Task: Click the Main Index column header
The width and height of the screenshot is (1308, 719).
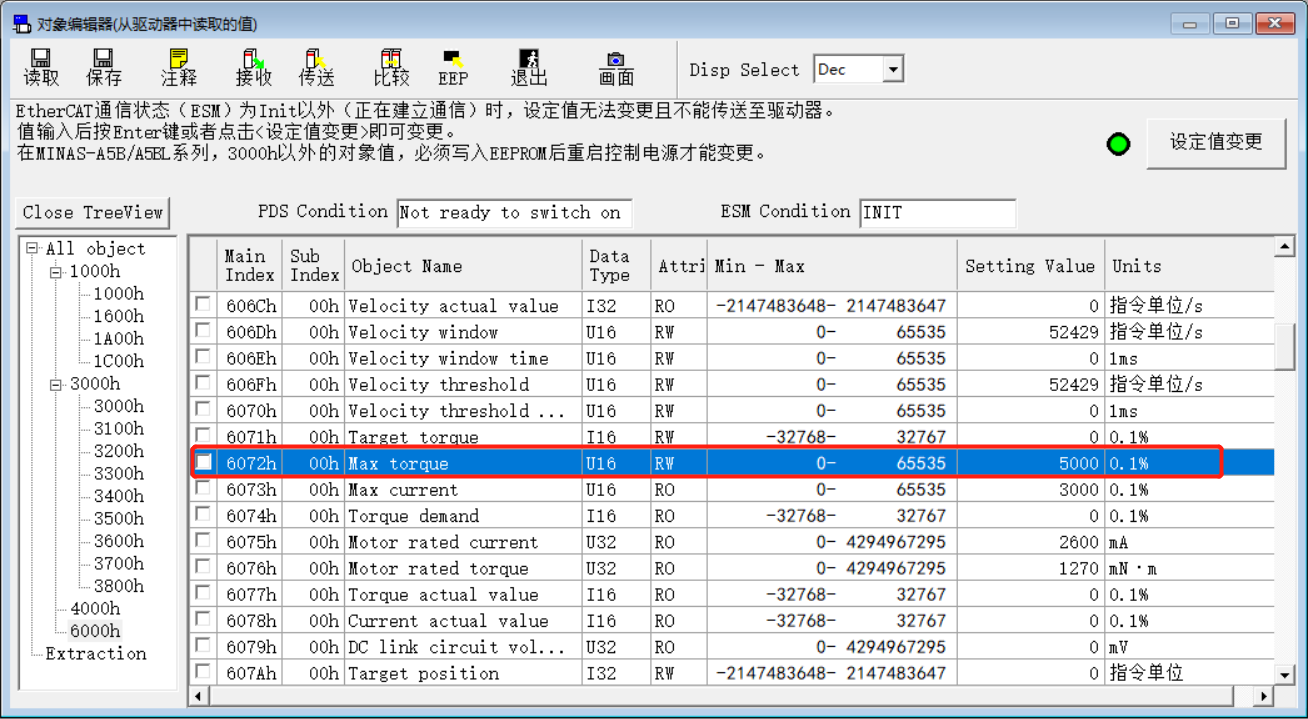Action: (x=250, y=266)
